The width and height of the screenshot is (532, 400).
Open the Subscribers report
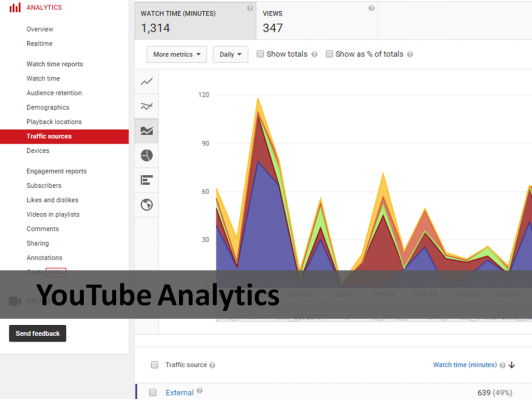[44, 186]
